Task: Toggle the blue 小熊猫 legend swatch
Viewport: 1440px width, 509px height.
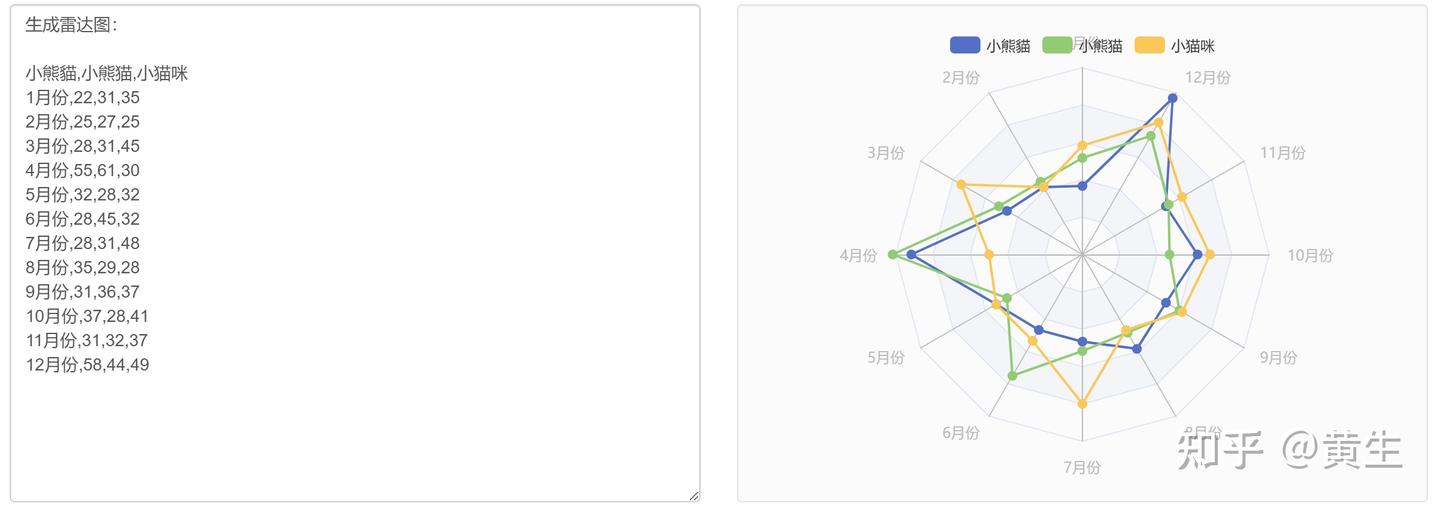Action: coord(964,45)
